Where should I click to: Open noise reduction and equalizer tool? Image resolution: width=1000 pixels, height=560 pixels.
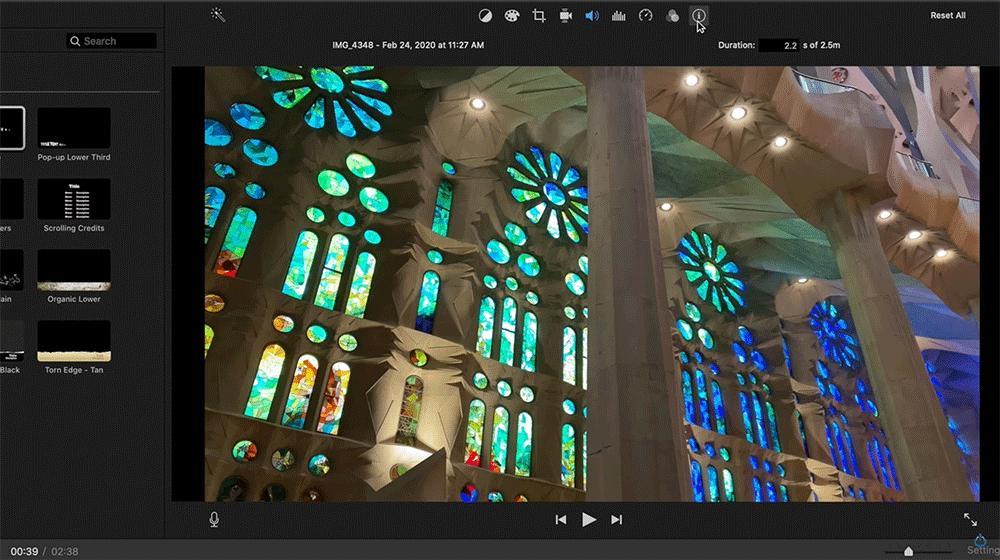point(619,16)
